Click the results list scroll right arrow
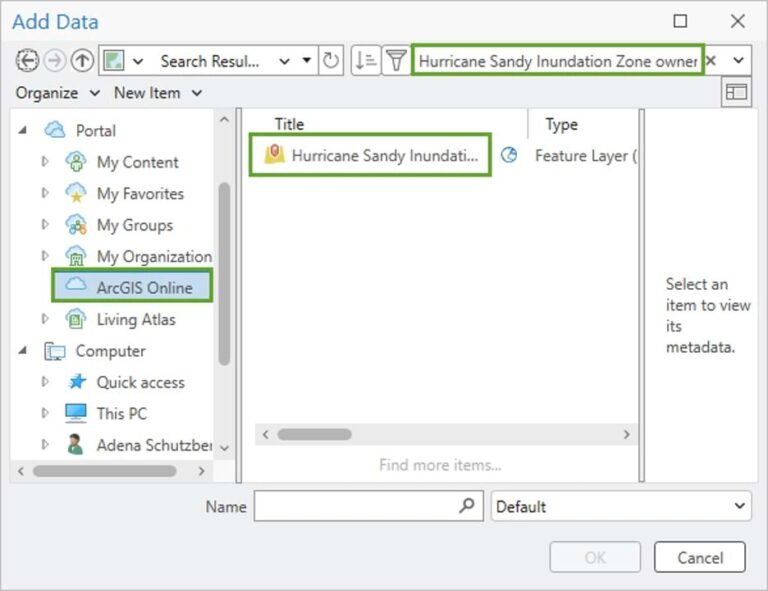This screenshot has height=591, width=768. tap(626, 434)
